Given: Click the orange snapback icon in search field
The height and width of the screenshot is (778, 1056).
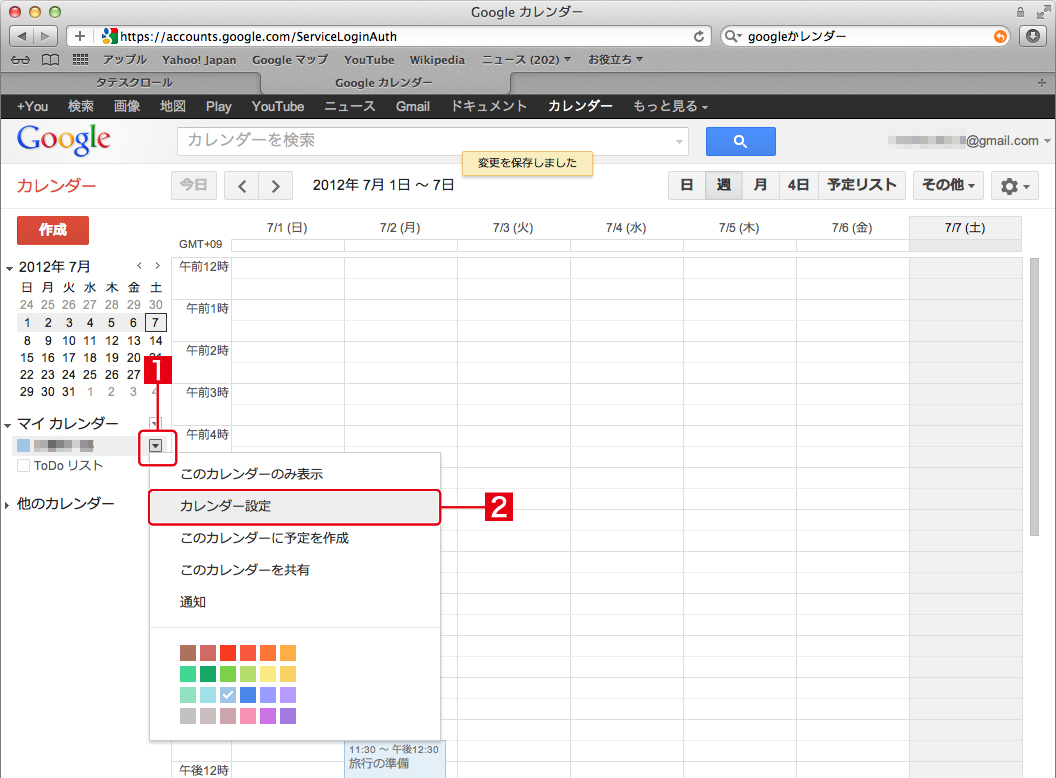Looking at the screenshot, I should coord(1001,36).
